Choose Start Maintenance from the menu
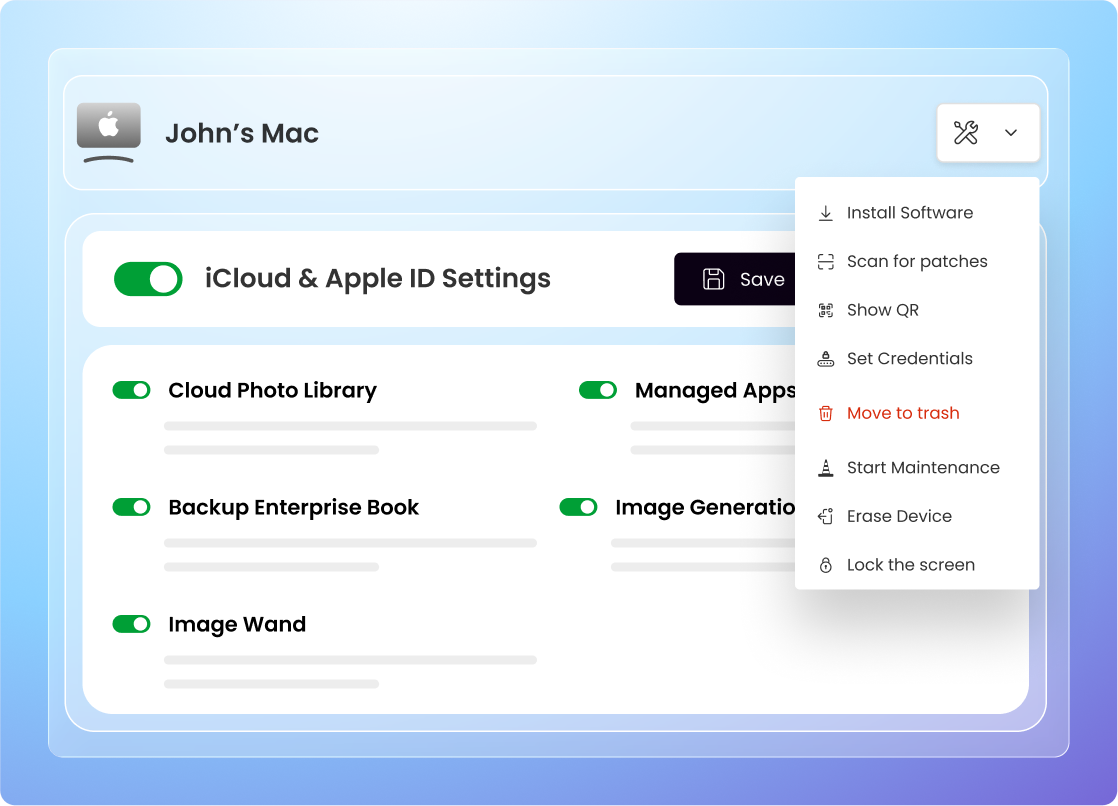Screen dimensions: 1118x806 coord(922,468)
